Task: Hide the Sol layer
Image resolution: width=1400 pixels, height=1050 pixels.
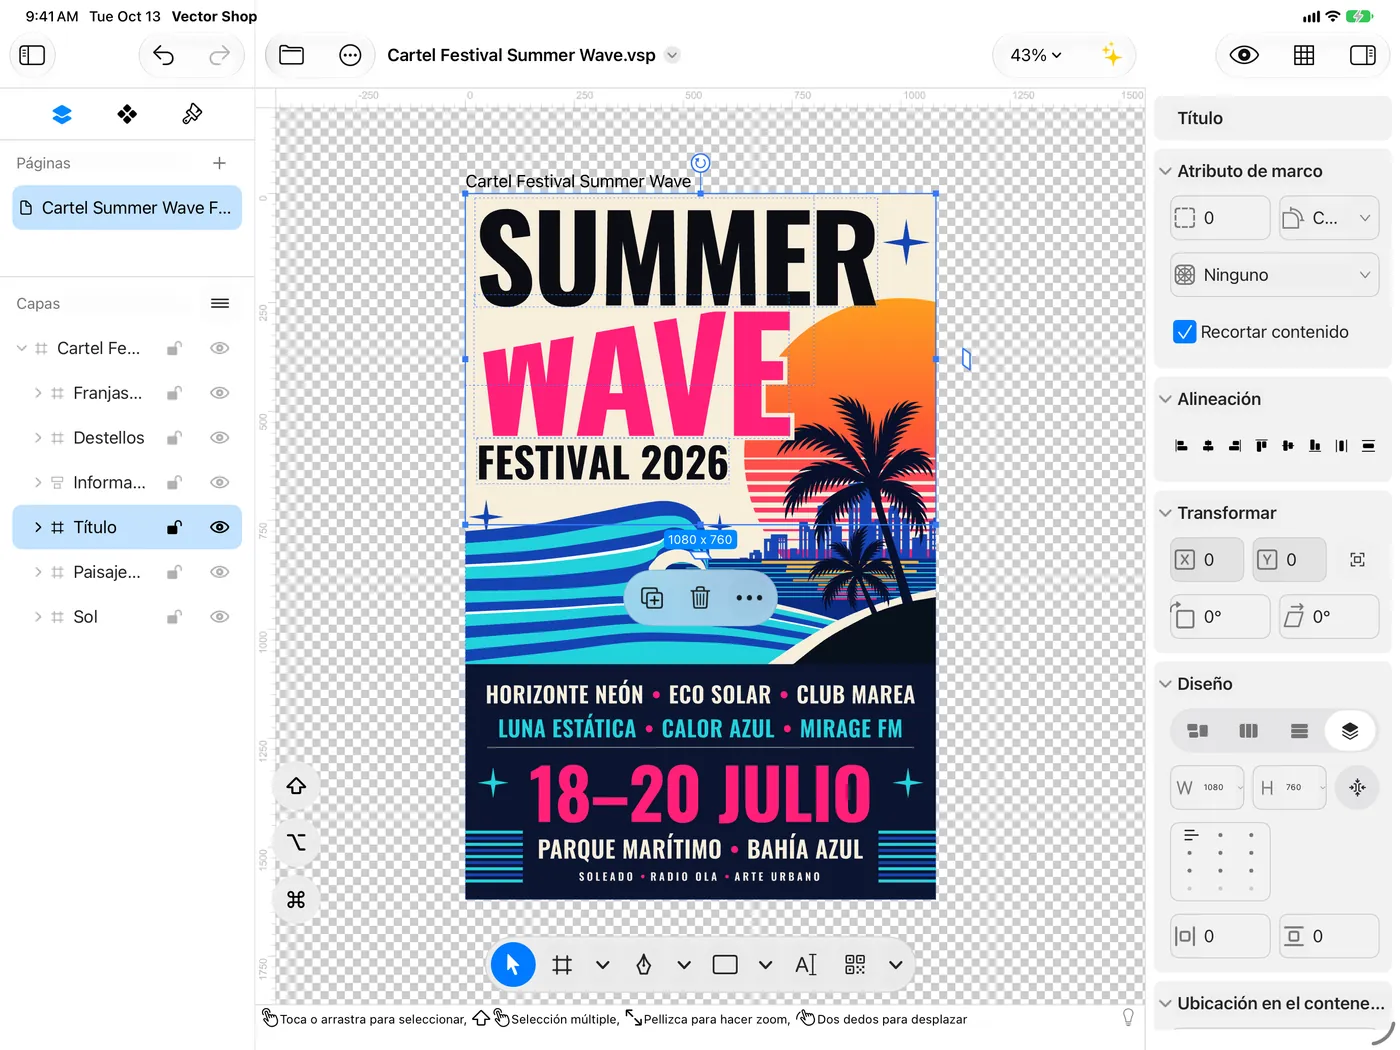Action: (220, 617)
